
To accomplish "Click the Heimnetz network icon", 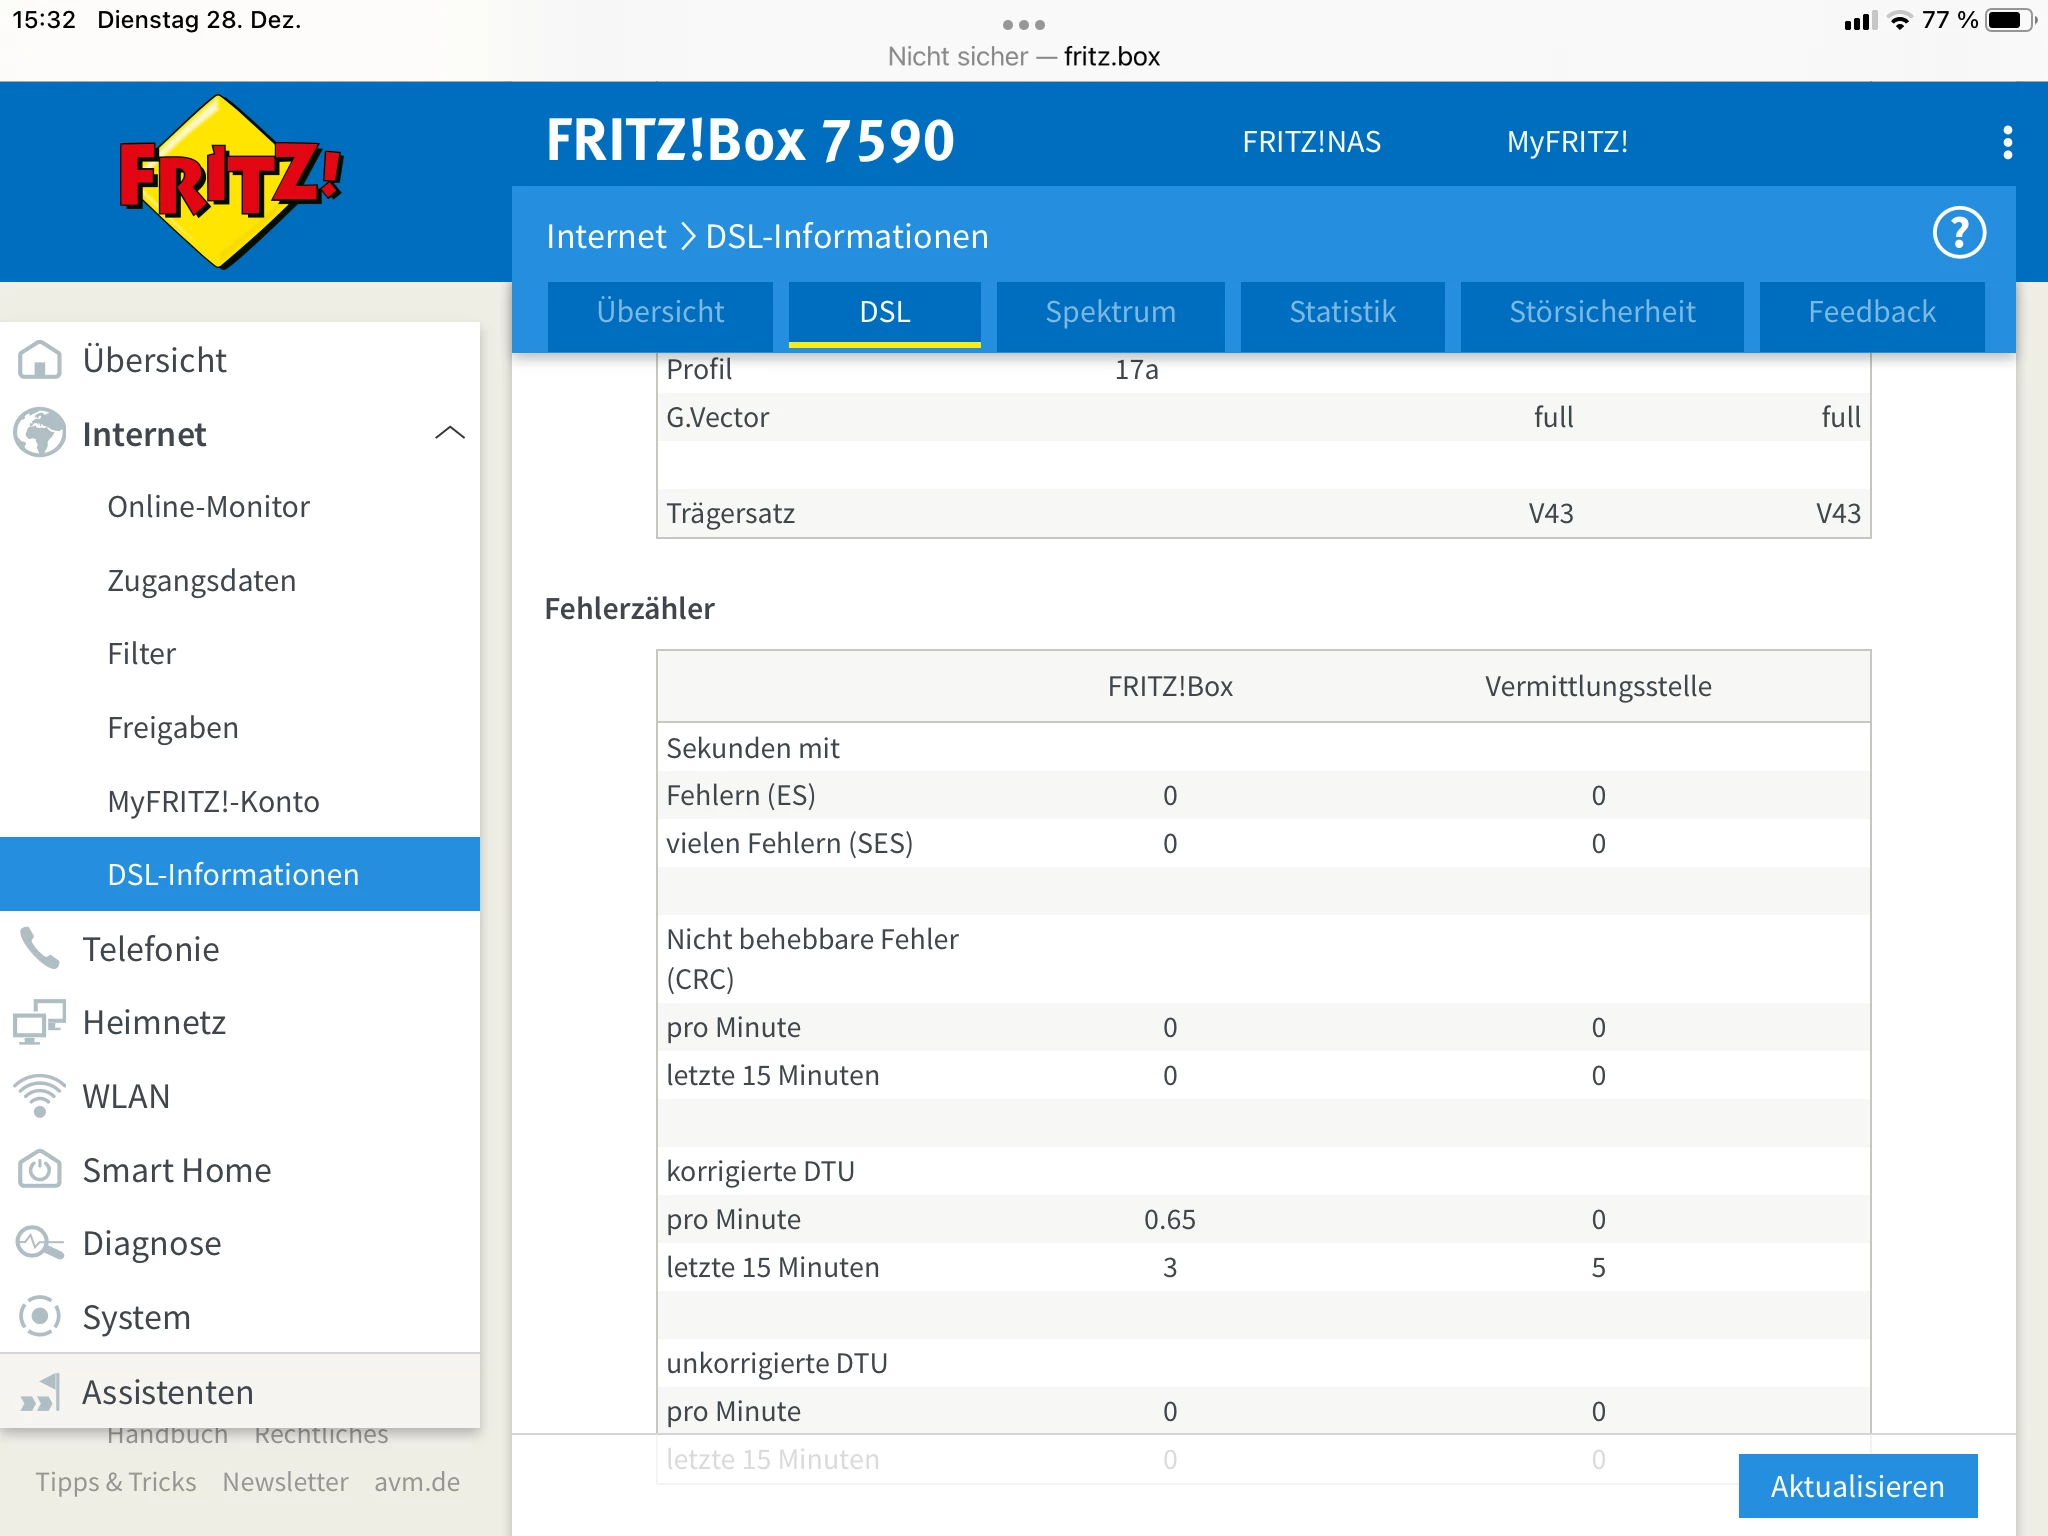I will coord(40,1022).
